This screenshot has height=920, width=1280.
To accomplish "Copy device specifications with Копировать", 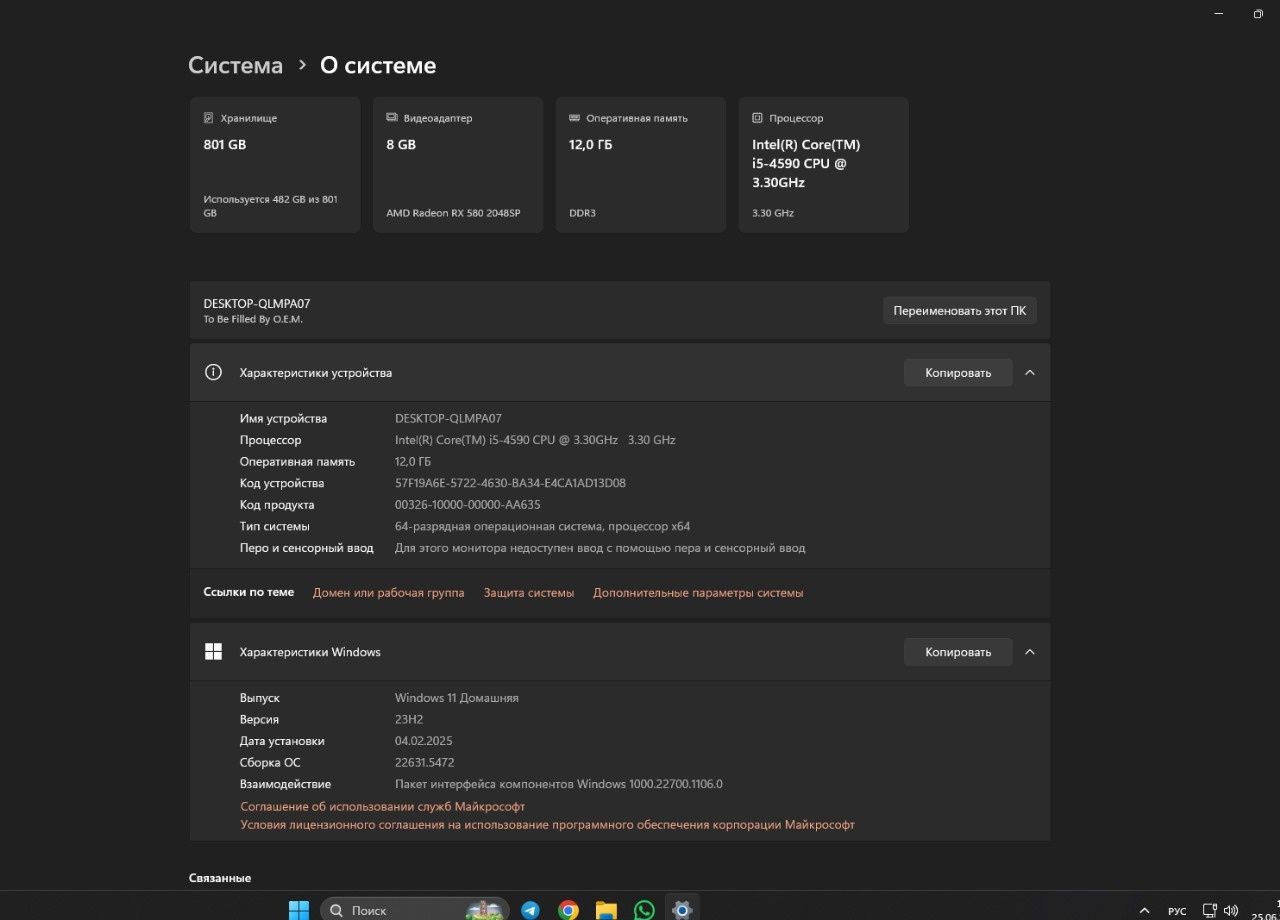I will click(958, 373).
